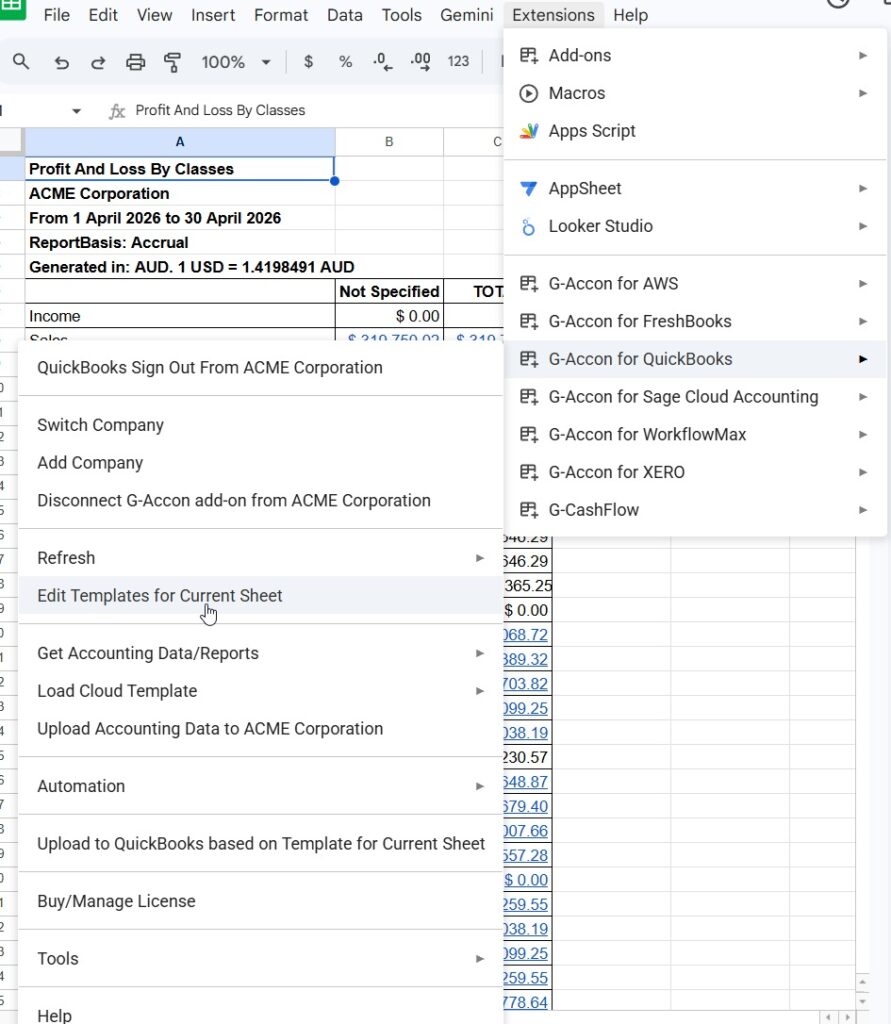Image resolution: width=891 pixels, height=1024 pixels.
Task: Expand Get Accounting Data/Reports submenu
Action: (260, 653)
